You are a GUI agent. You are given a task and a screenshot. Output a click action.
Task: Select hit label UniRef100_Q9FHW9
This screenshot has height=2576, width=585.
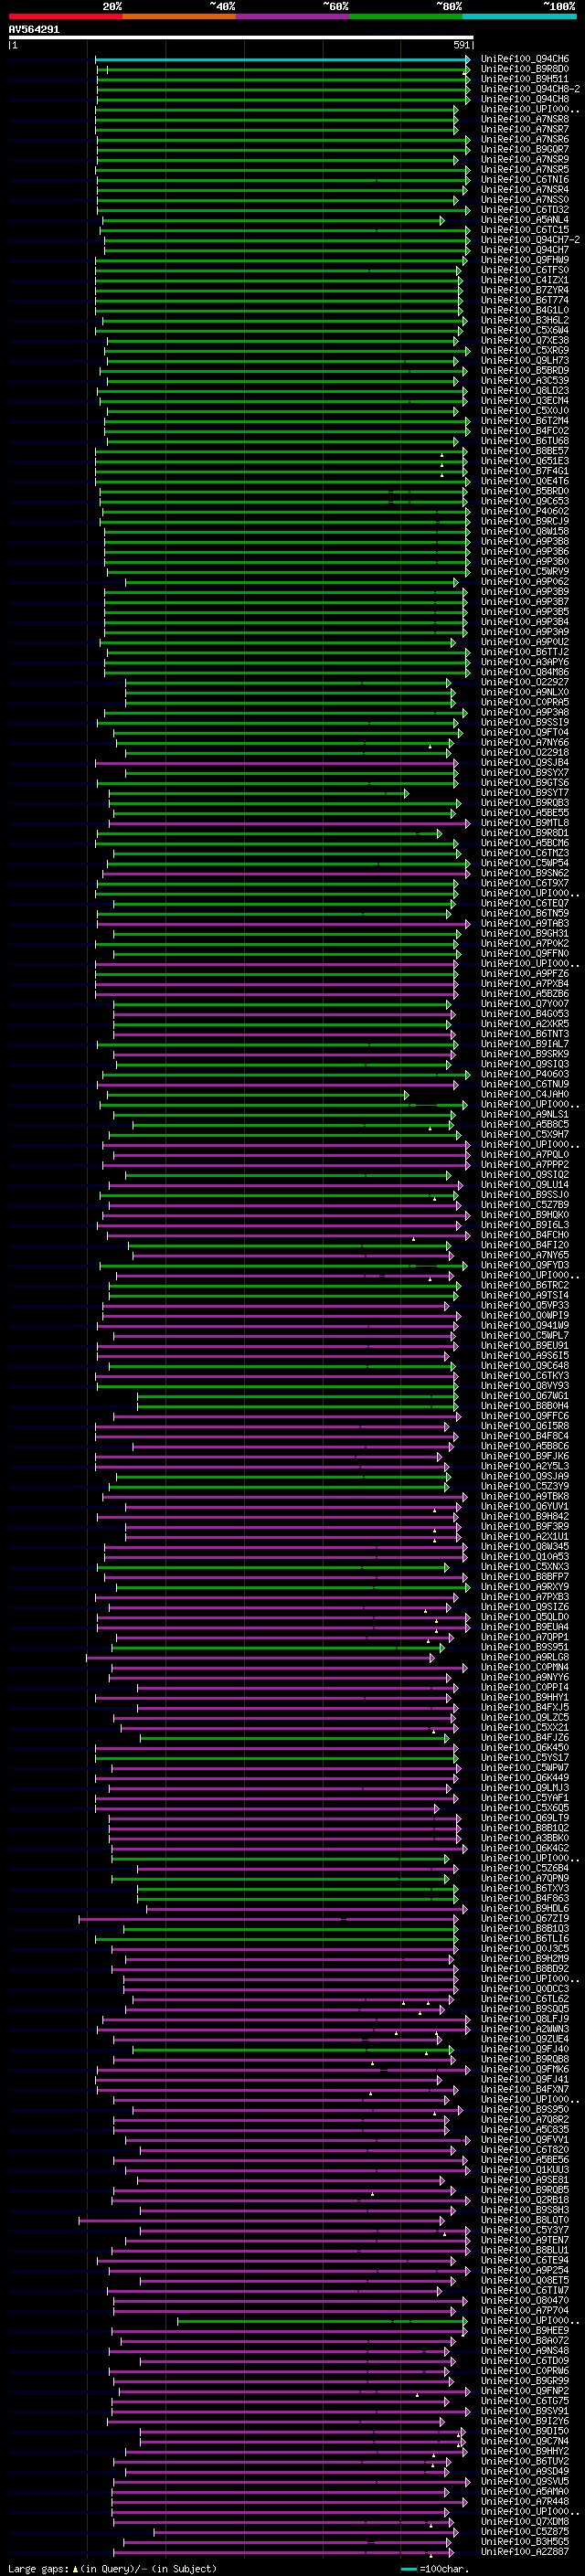pos(525,260)
